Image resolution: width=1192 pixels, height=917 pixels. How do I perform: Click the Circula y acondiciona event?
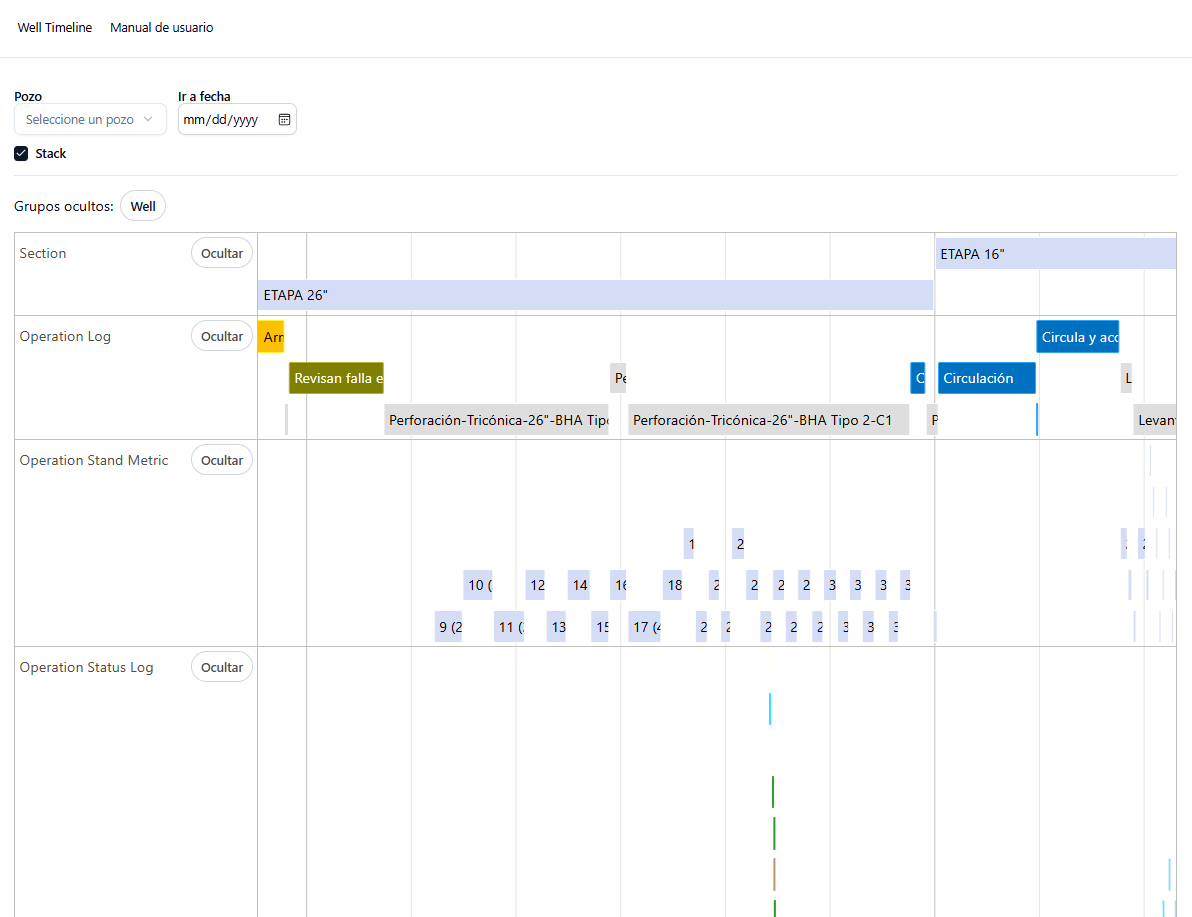[1077, 337]
